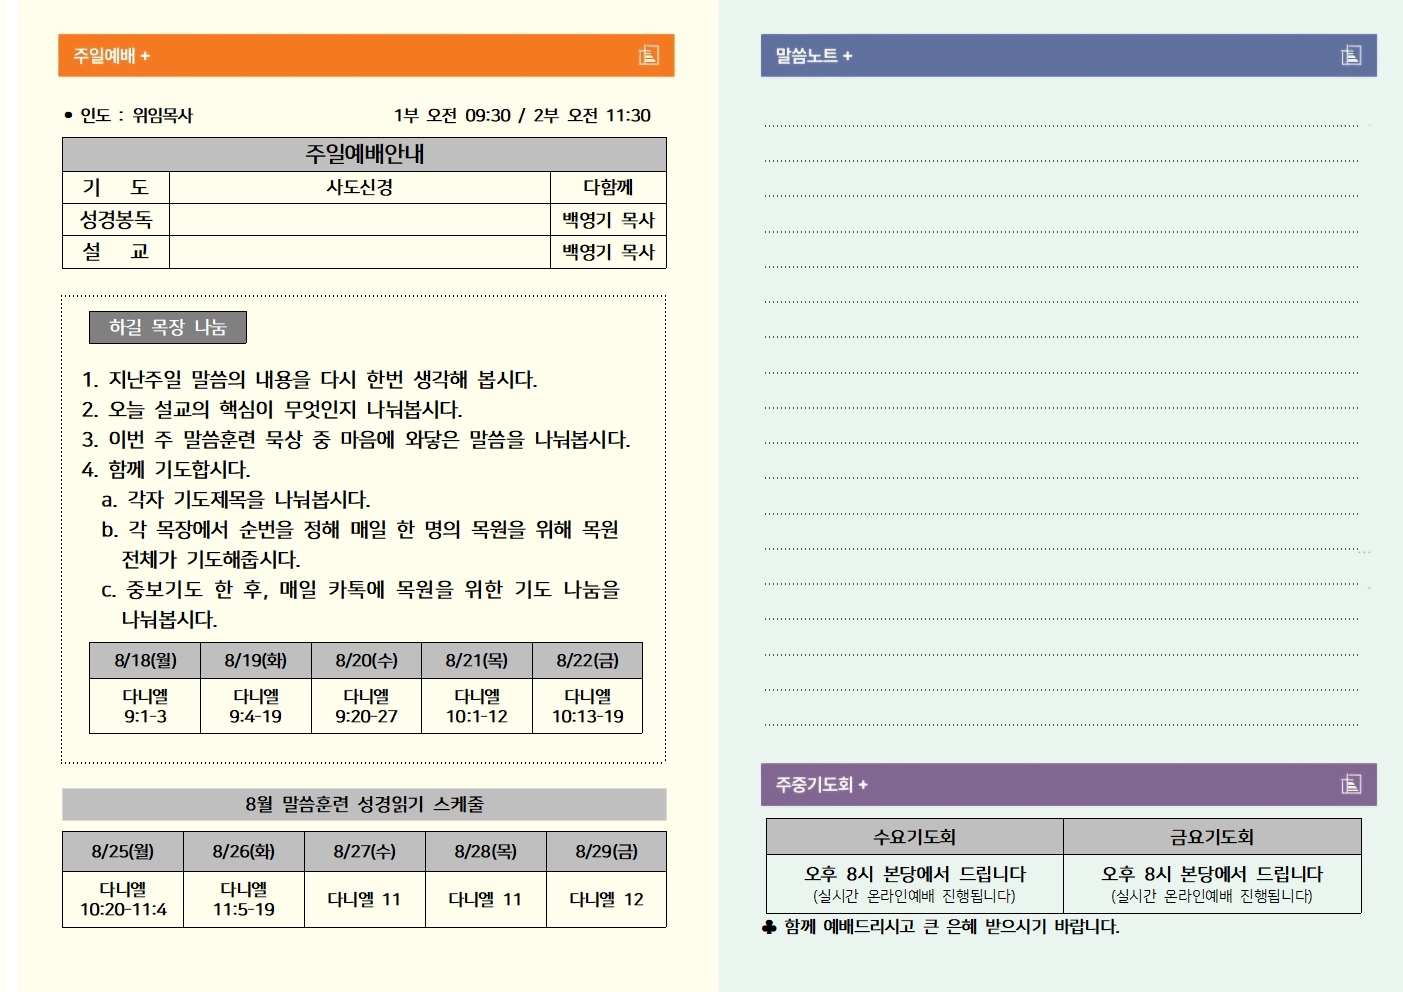
Task: Expand the 말씀노트 + section title
Action: tap(814, 56)
